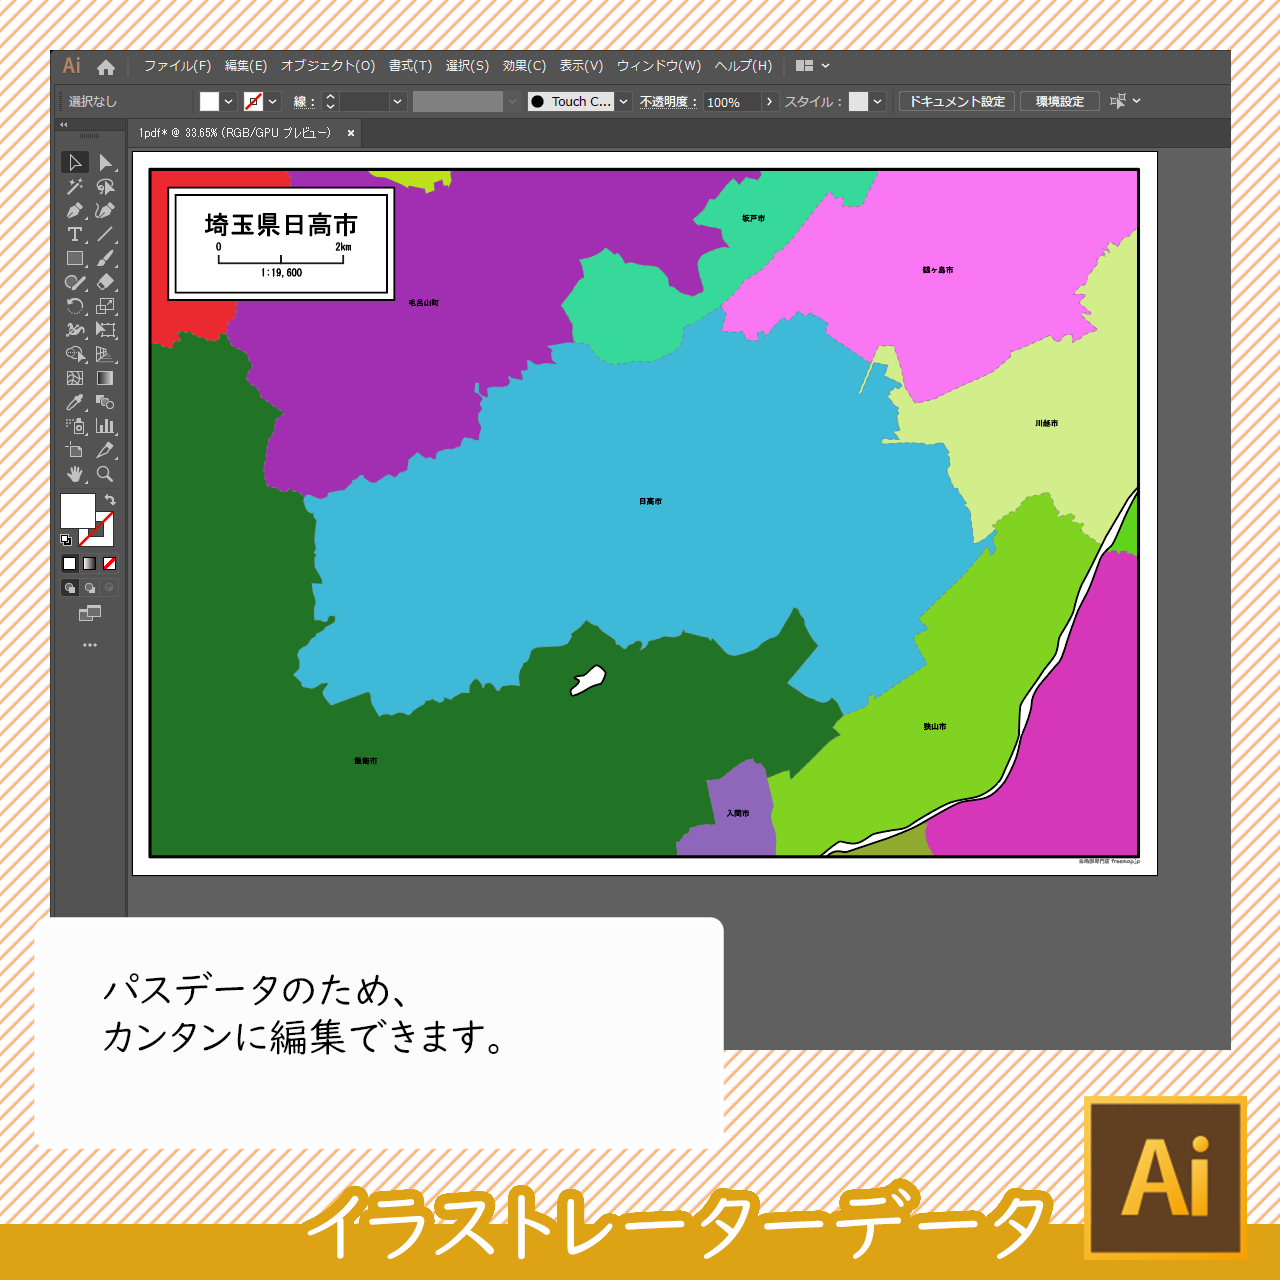1280x1280 pixels.
Task: Expand the opacity arrow next to 100%
Action: [x=769, y=101]
